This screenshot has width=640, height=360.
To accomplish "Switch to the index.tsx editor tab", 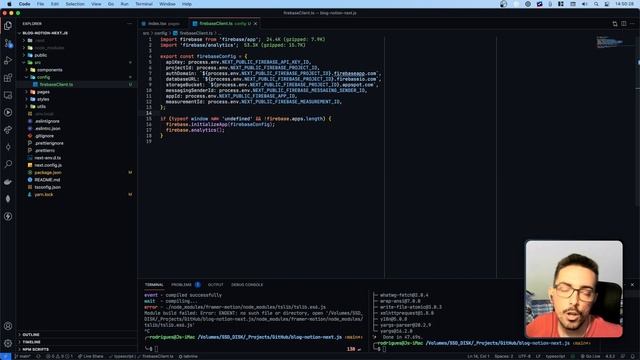I will tap(163, 24).
